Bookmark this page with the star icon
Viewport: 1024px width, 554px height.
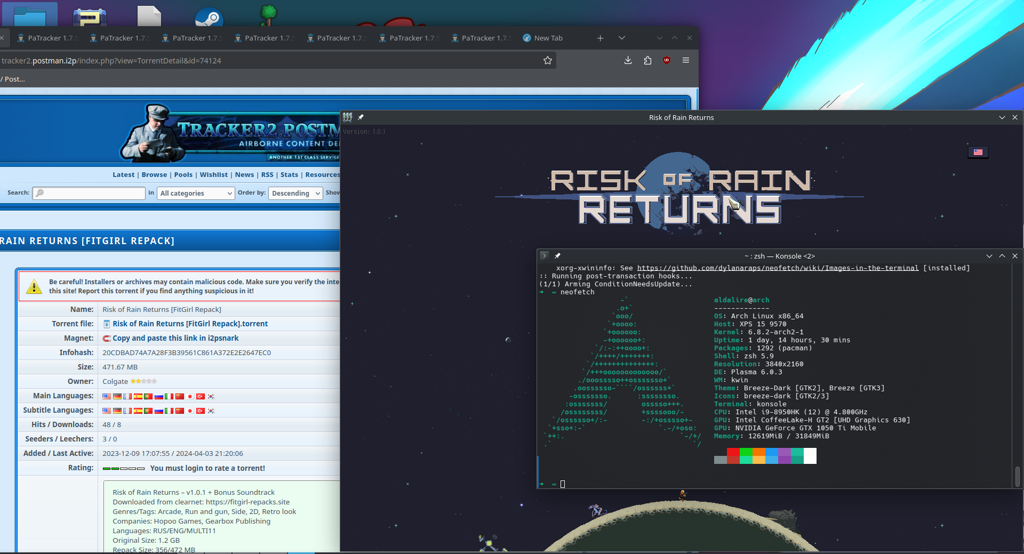[547, 61]
